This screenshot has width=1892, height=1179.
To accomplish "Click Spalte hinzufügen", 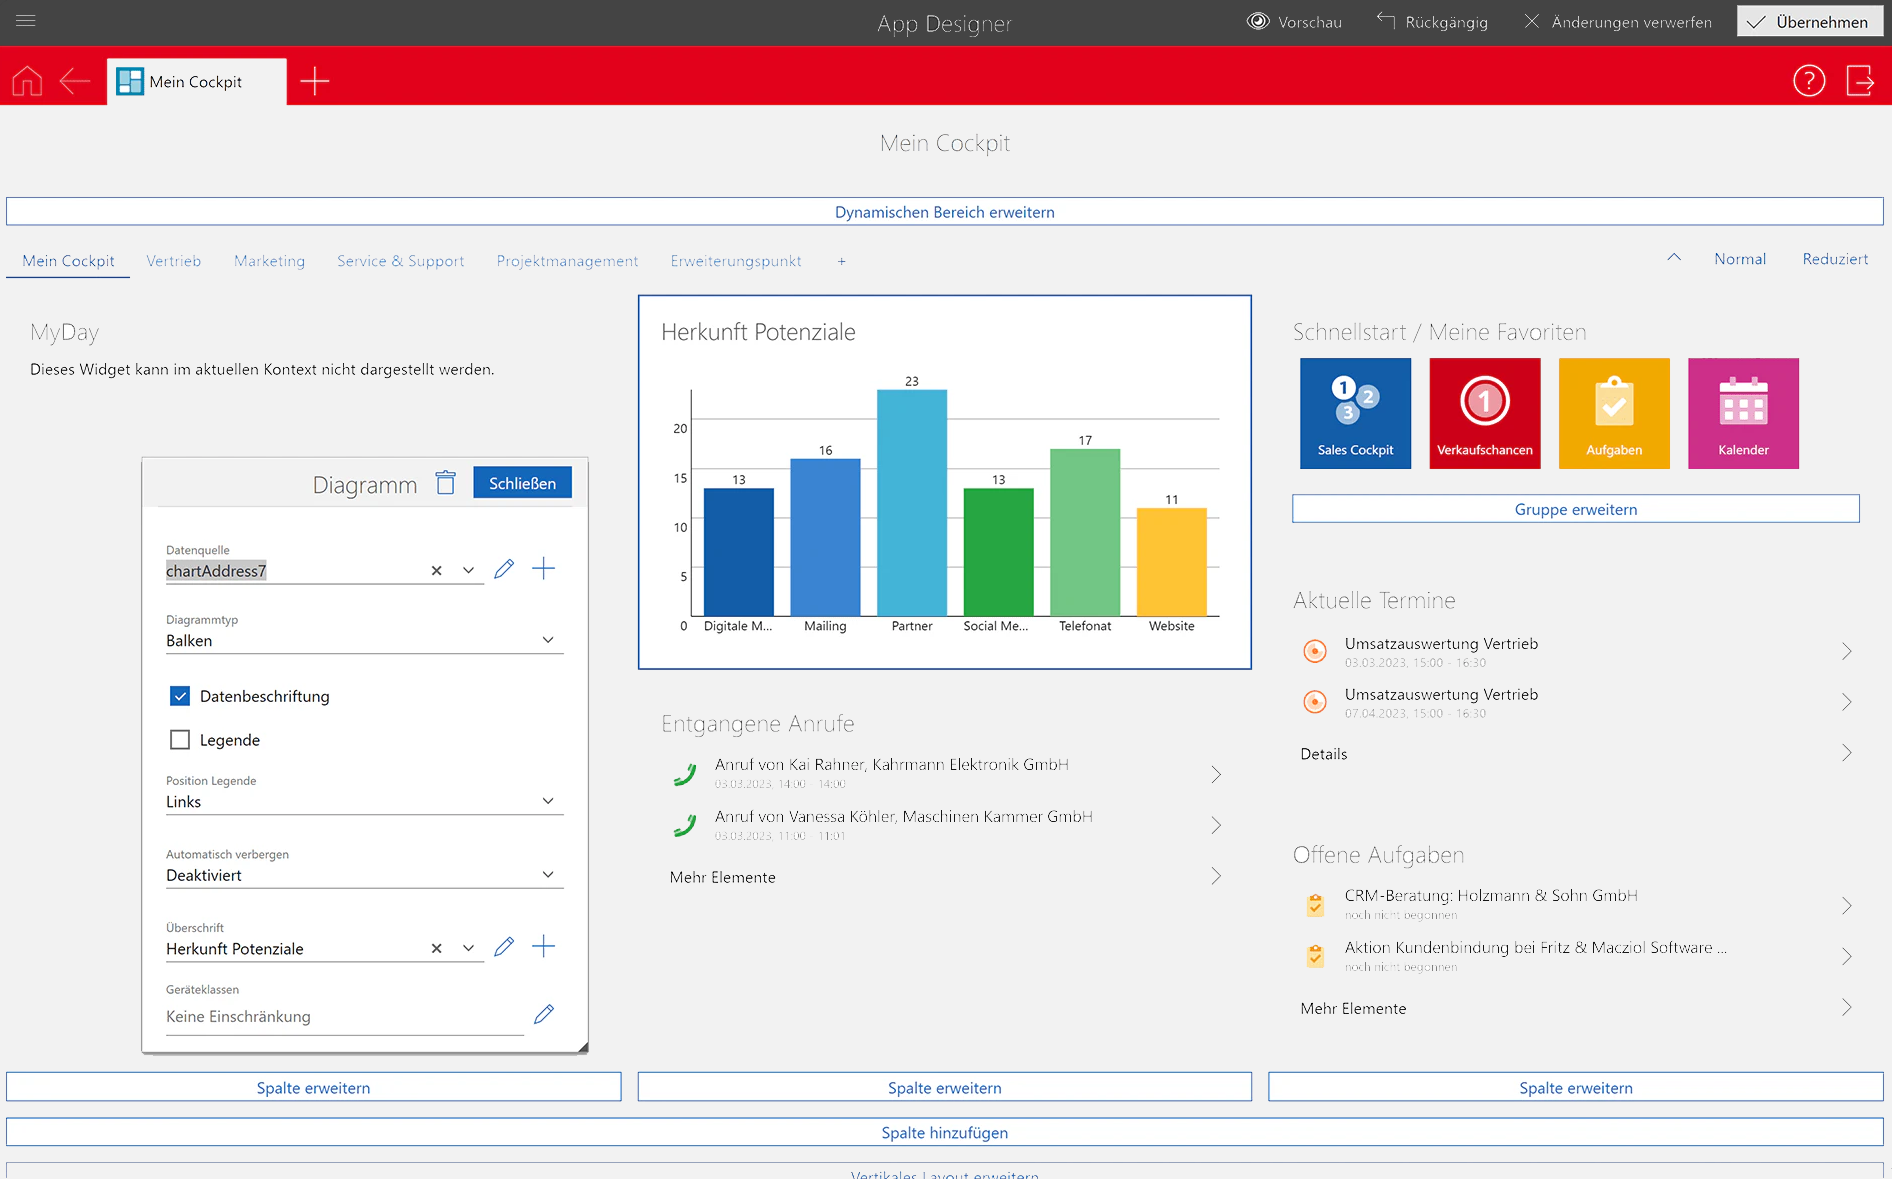I will [x=945, y=1132].
